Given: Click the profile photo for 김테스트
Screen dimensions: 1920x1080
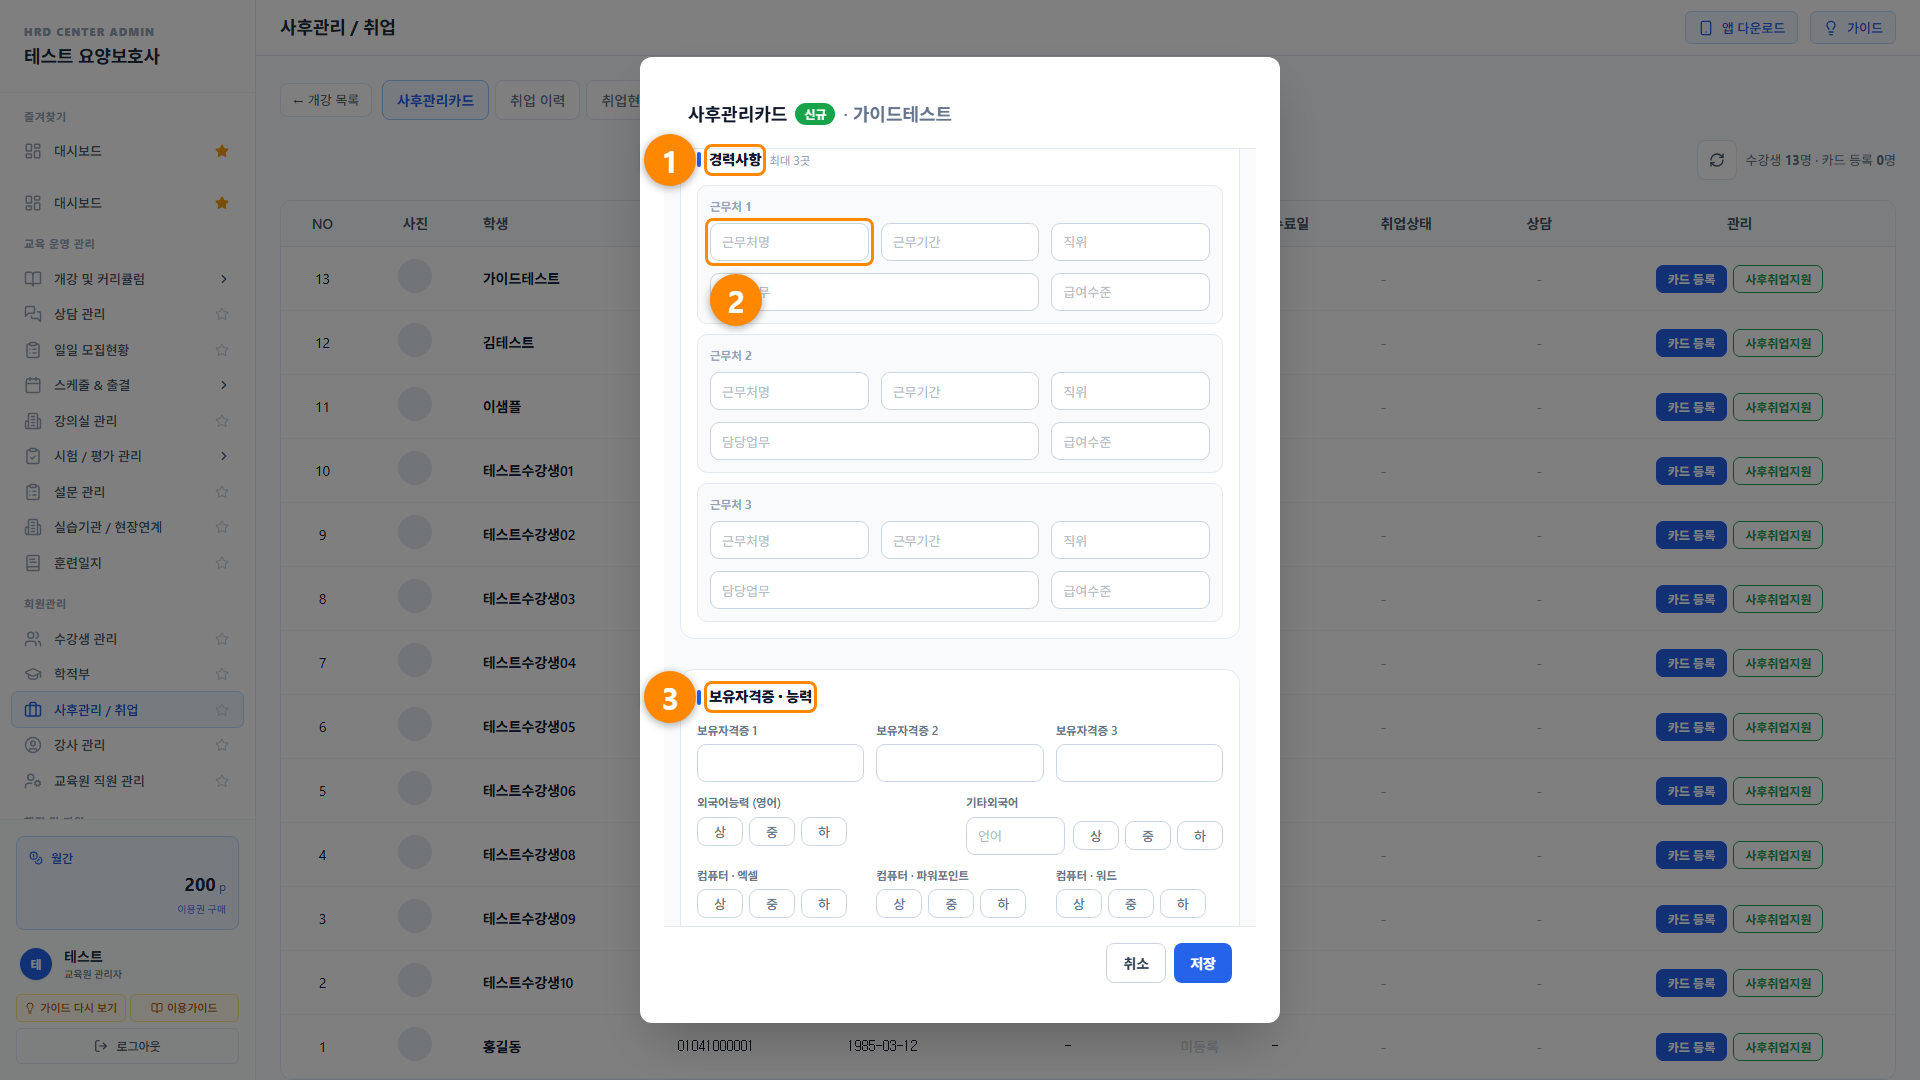Looking at the screenshot, I should [415, 341].
